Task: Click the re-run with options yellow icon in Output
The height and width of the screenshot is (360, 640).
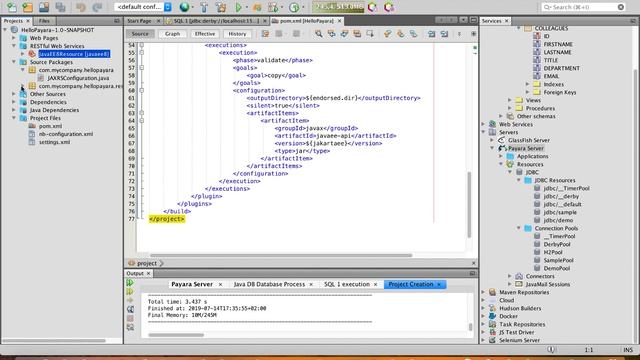Action: (130, 291)
